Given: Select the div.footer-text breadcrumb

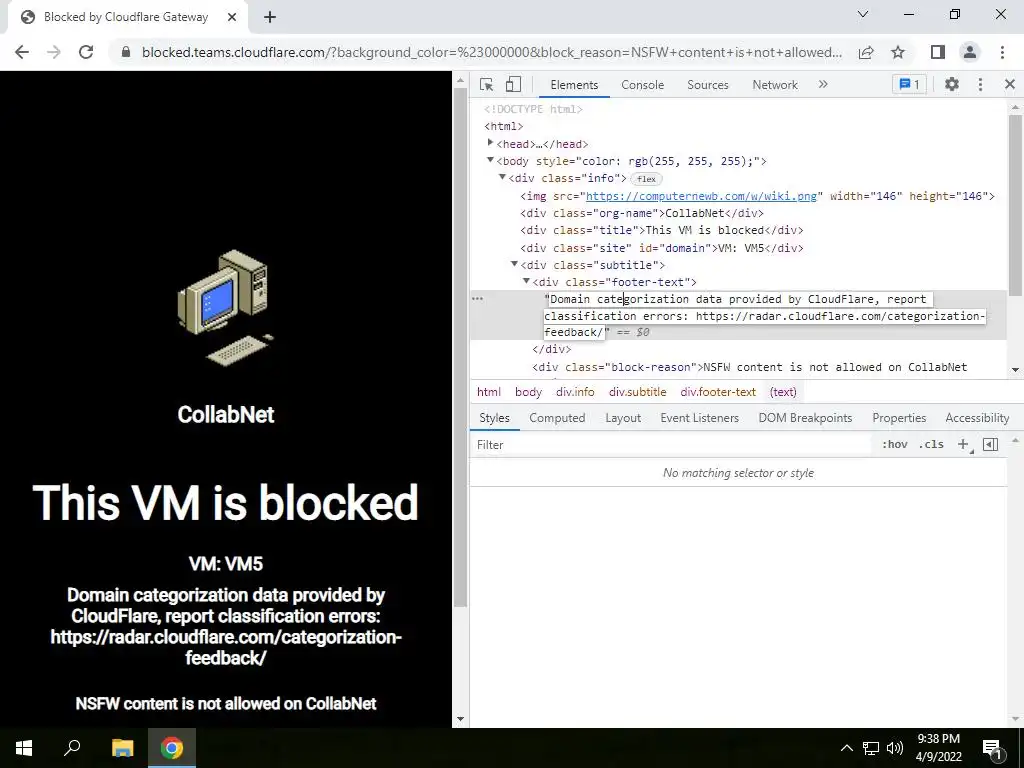Looking at the screenshot, I should tap(718, 392).
